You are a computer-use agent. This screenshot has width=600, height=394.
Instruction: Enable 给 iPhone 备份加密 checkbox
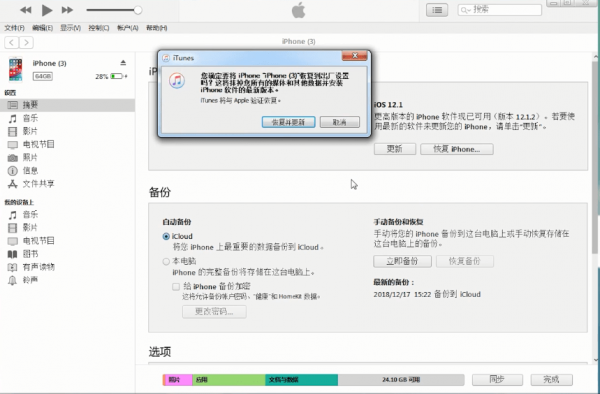point(176,287)
